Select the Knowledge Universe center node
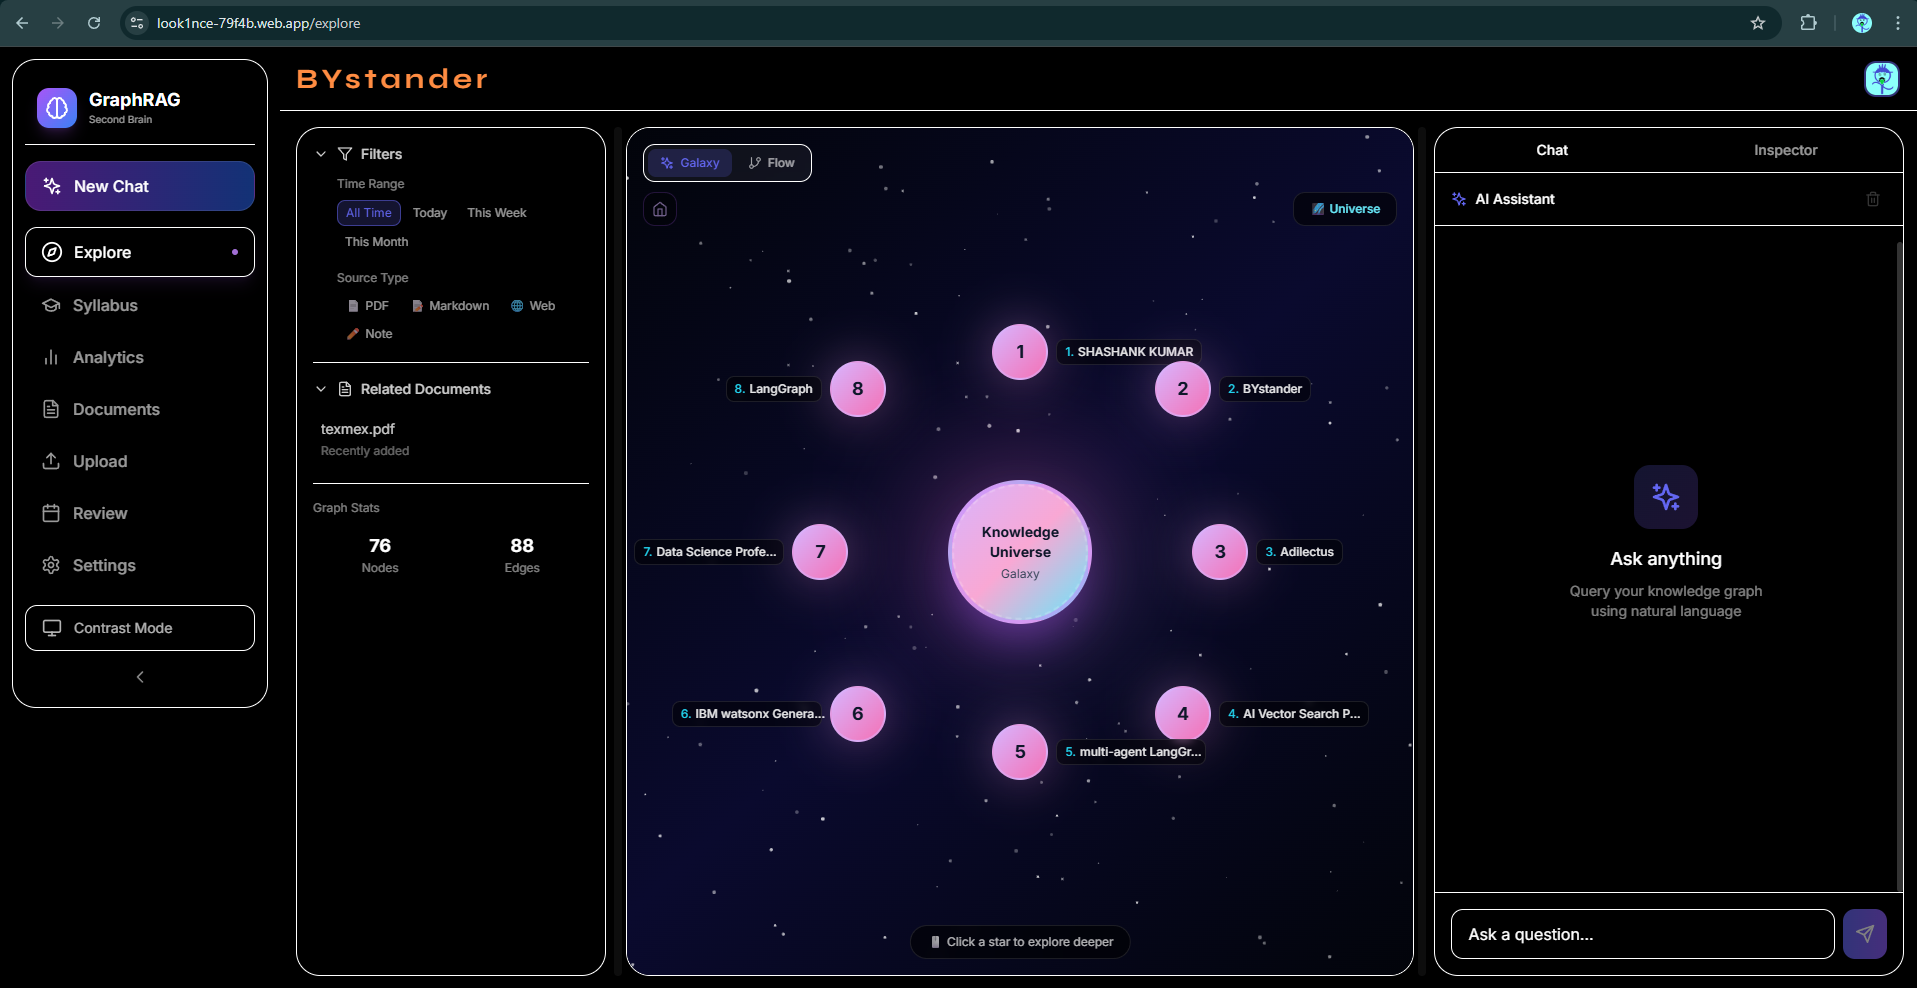This screenshot has width=1917, height=988. pyautogui.click(x=1020, y=552)
